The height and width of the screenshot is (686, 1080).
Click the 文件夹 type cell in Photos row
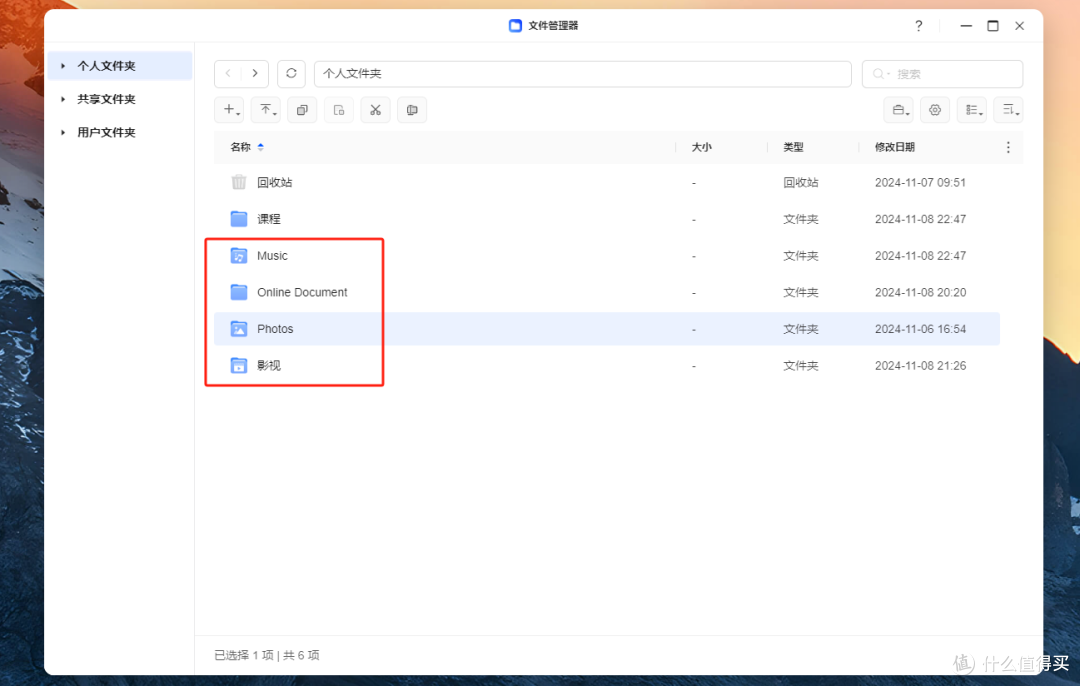(800, 329)
